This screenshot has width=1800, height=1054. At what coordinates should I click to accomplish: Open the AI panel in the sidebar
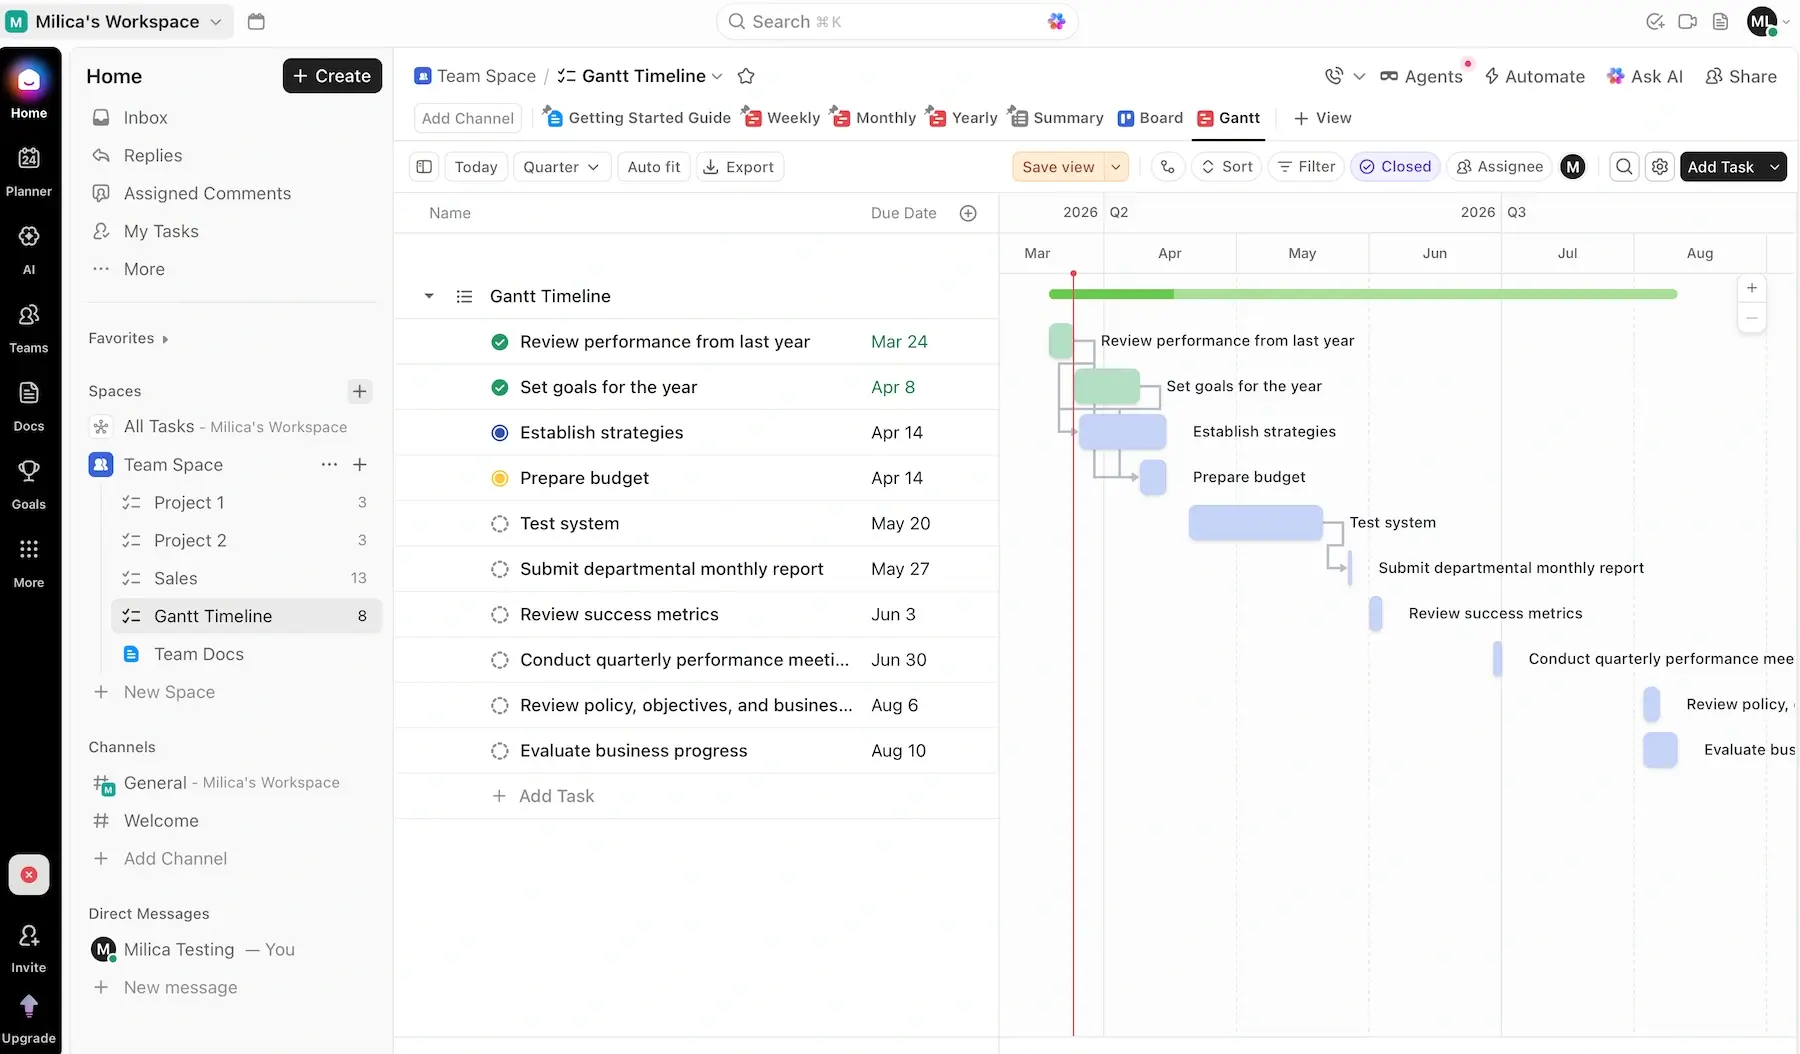pyautogui.click(x=28, y=248)
